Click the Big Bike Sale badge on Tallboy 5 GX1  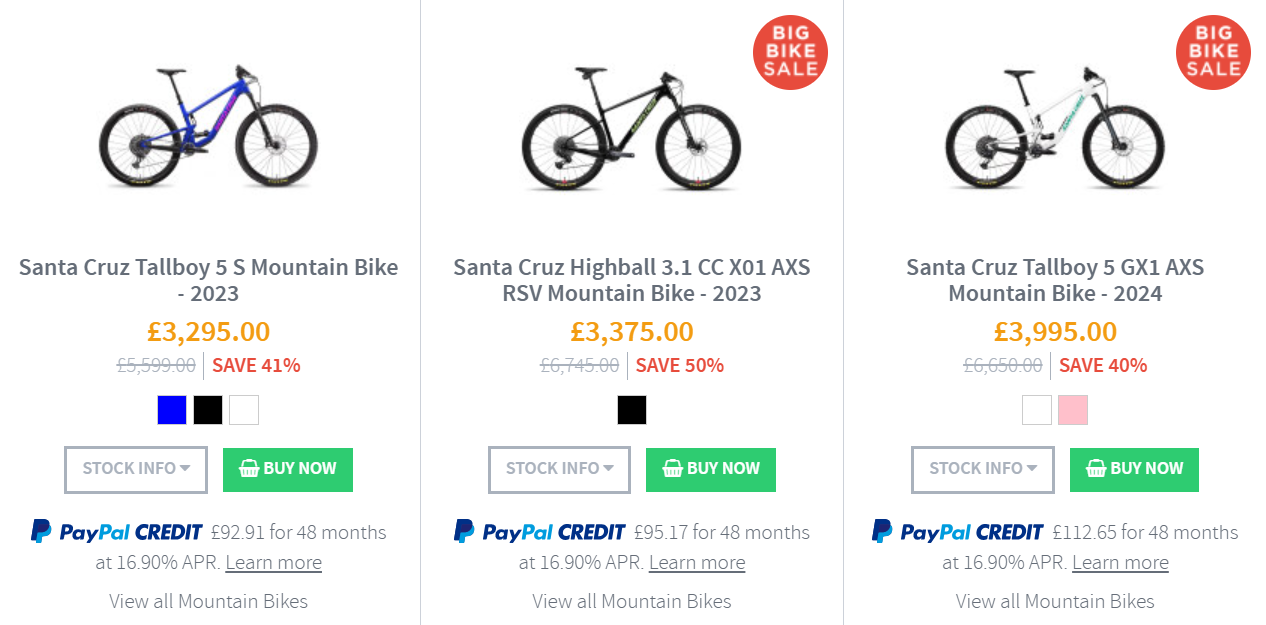pos(1214,52)
